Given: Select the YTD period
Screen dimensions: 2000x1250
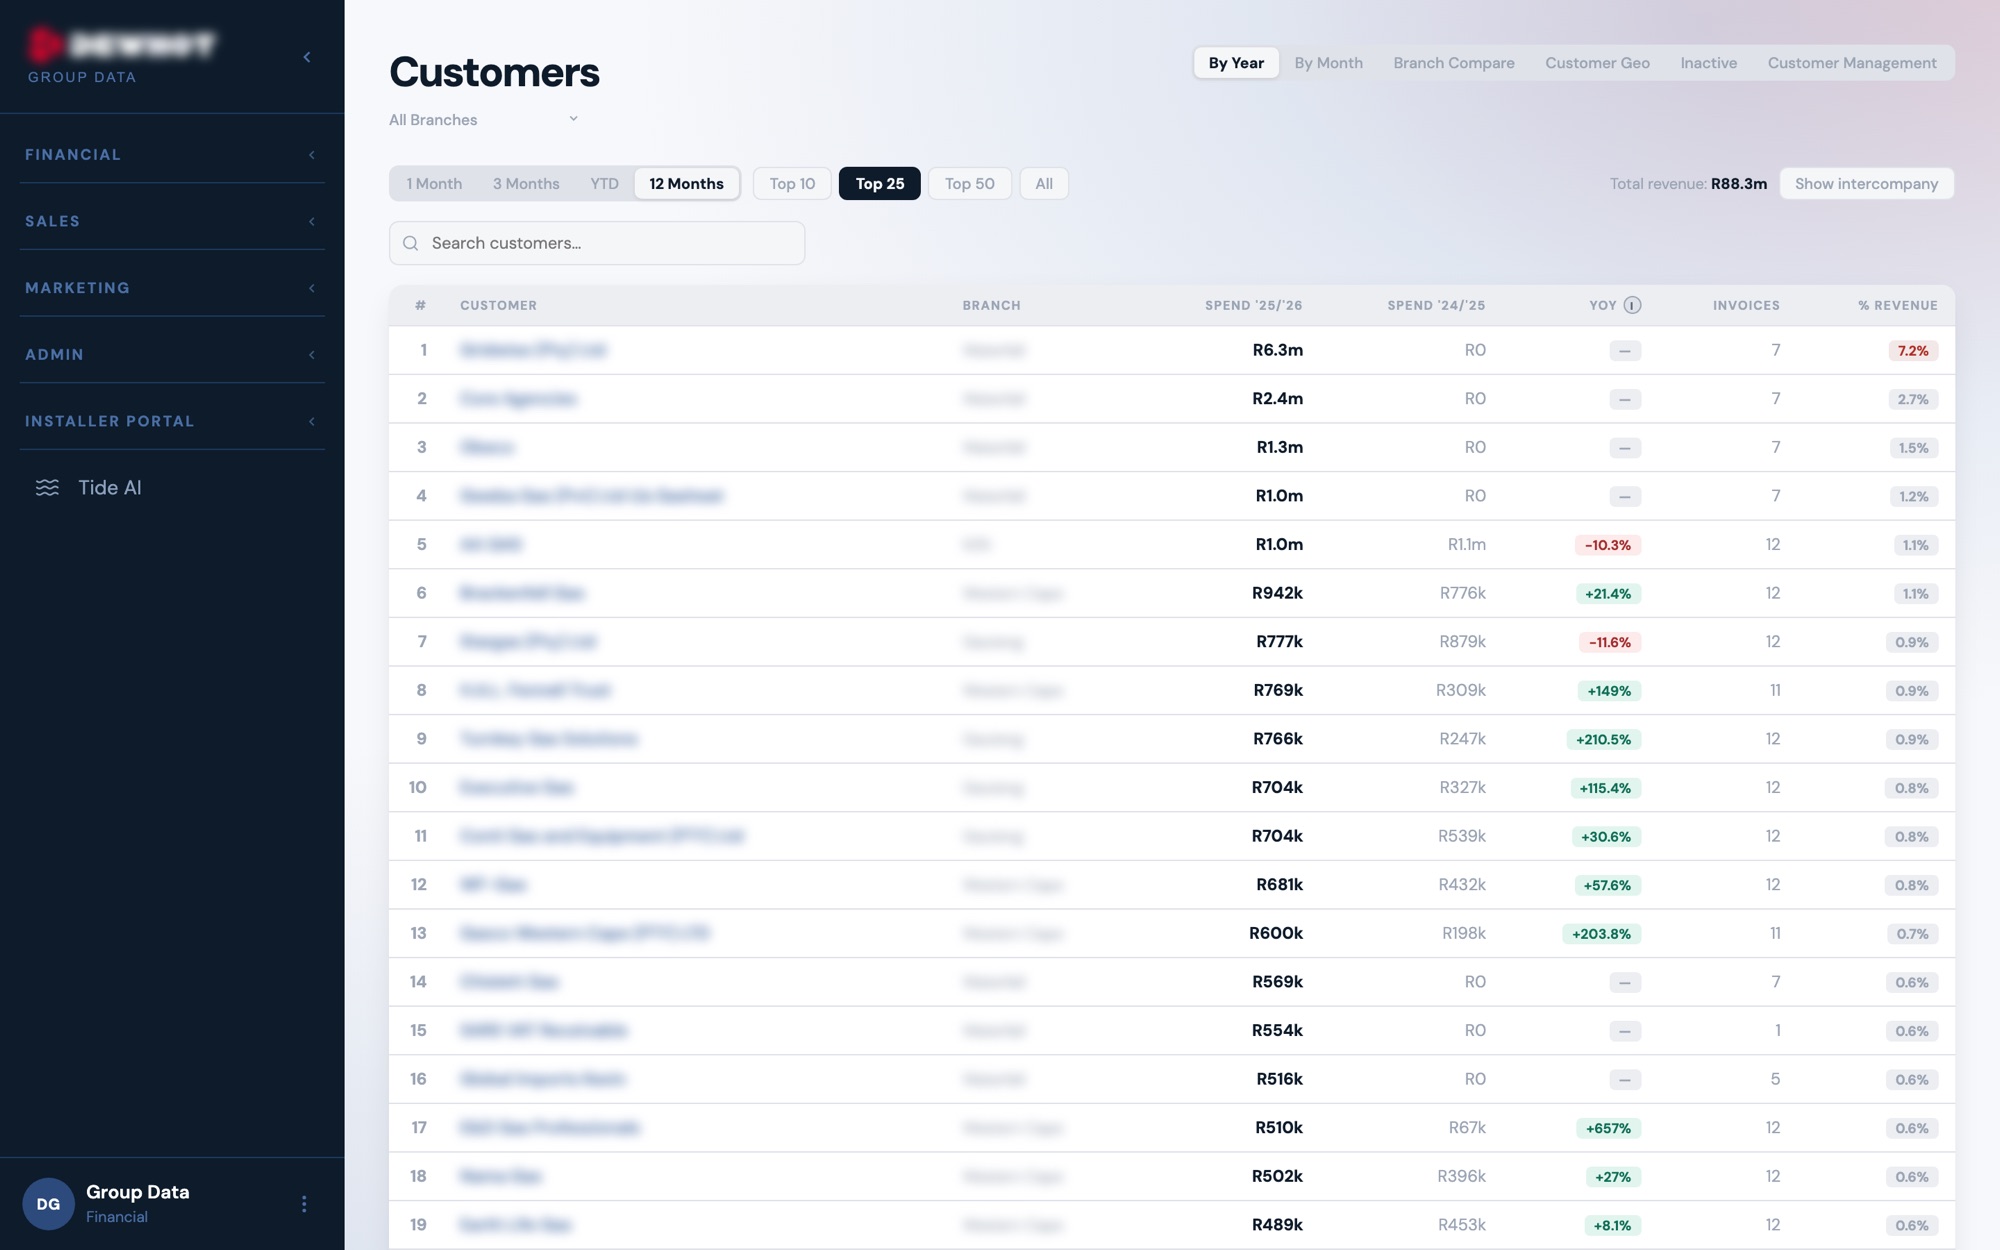Looking at the screenshot, I should (604, 184).
